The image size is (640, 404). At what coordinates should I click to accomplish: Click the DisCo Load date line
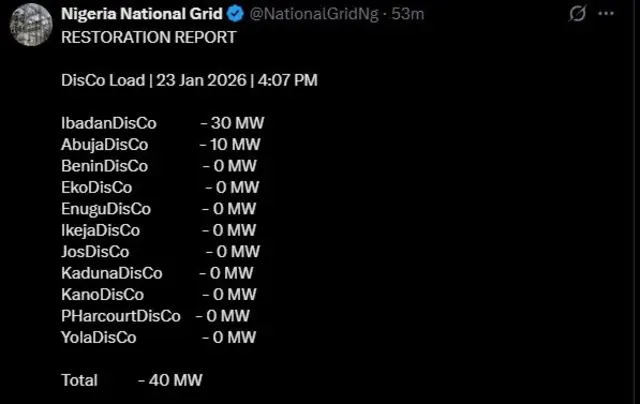189,80
